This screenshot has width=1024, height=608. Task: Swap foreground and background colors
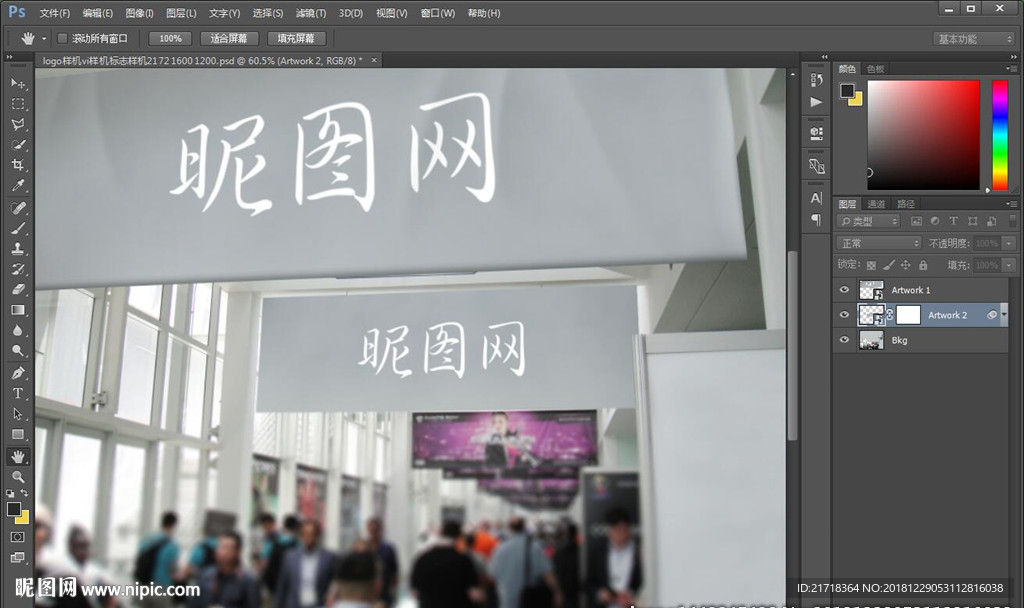pos(24,493)
